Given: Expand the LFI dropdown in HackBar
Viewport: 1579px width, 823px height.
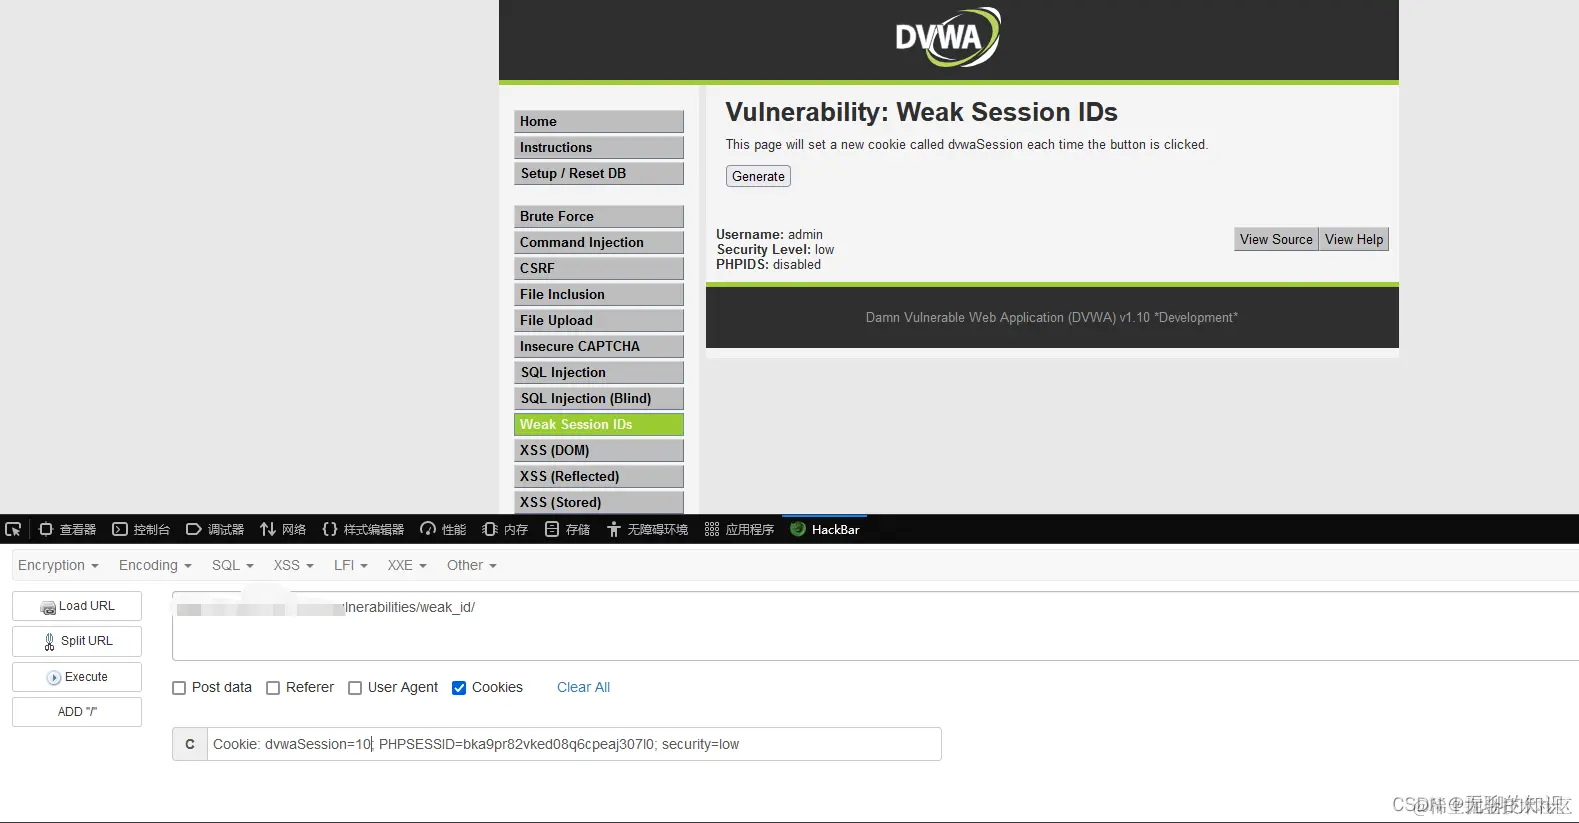Looking at the screenshot, I should [x=351, y=565].
